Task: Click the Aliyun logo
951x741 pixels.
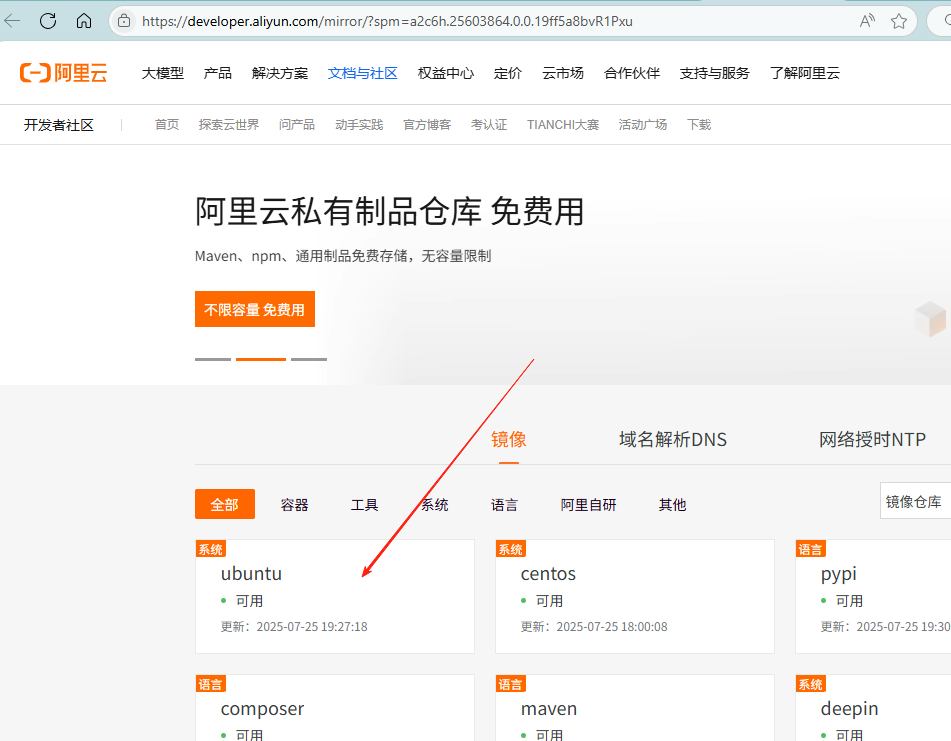Action: pos(64,73)
